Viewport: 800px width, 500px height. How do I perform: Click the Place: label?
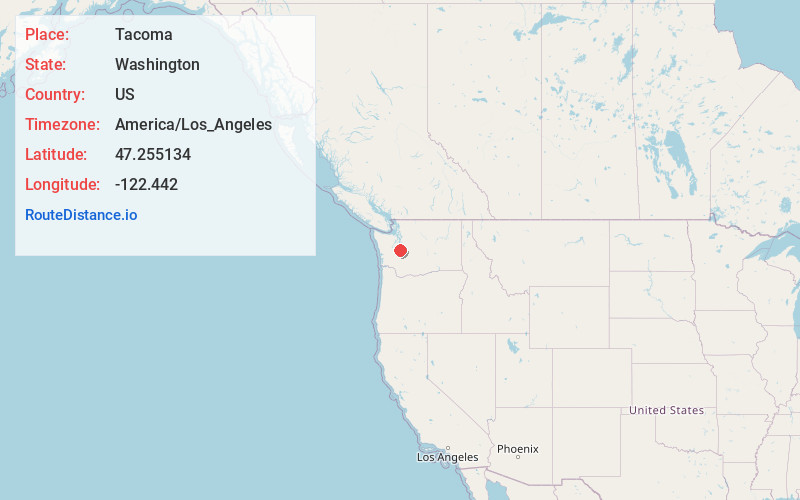click(47, 35)
